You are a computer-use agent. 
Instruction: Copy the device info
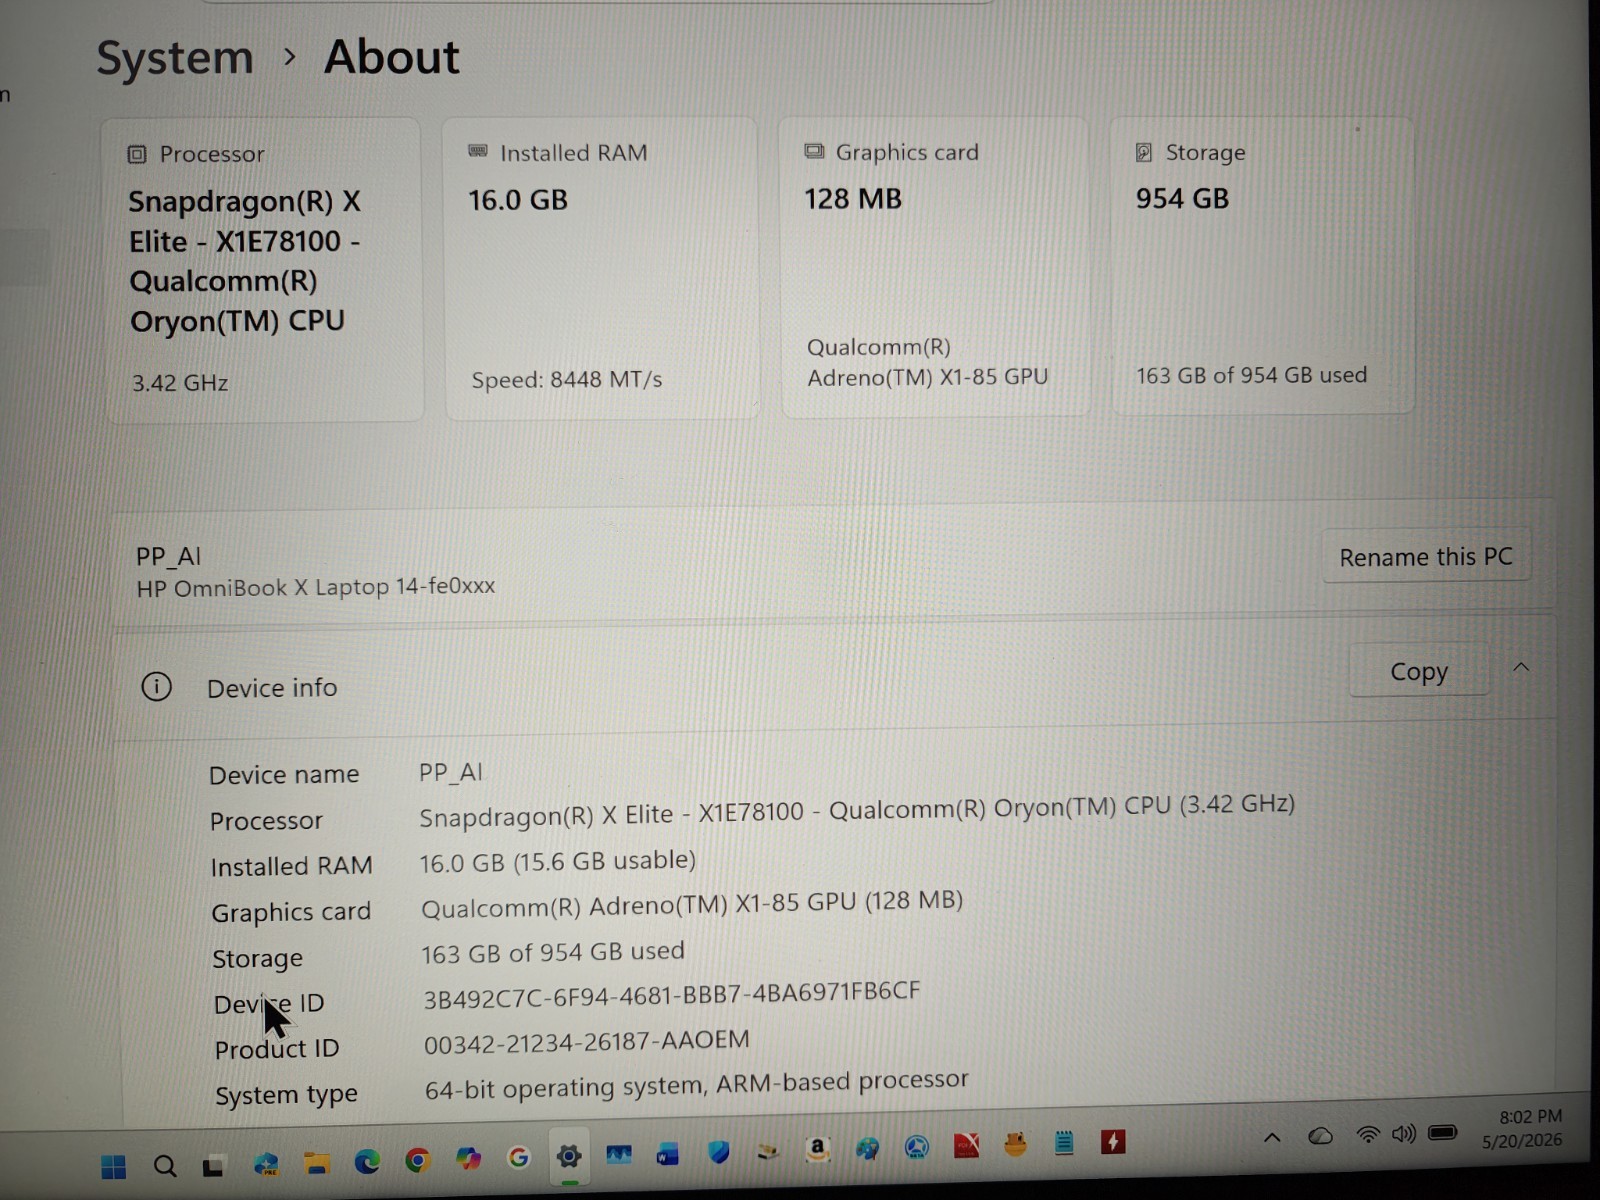tap(1419, 672)
